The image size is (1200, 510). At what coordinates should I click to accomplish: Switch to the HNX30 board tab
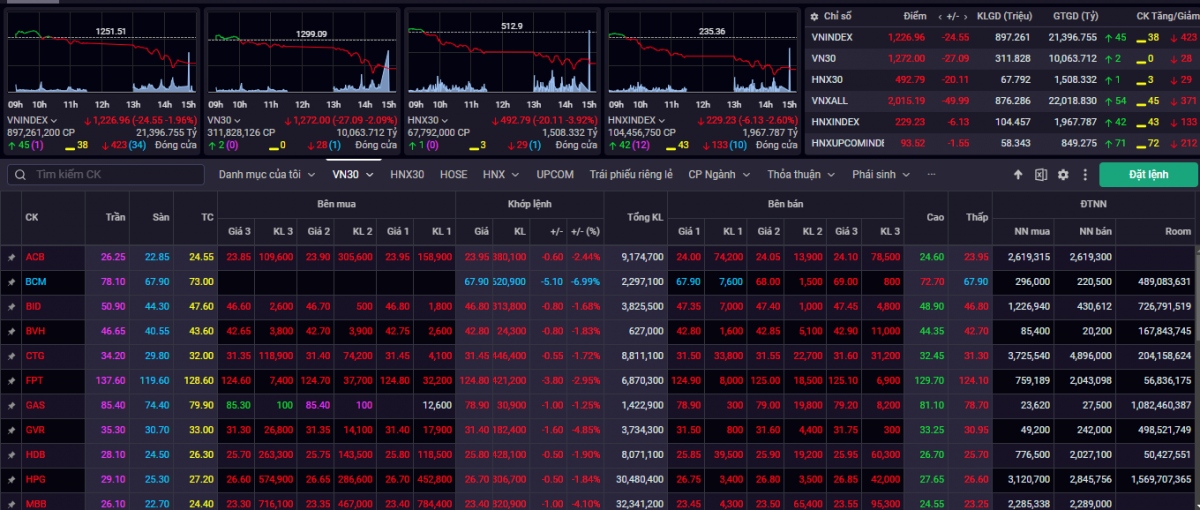[x=407, y=174]
